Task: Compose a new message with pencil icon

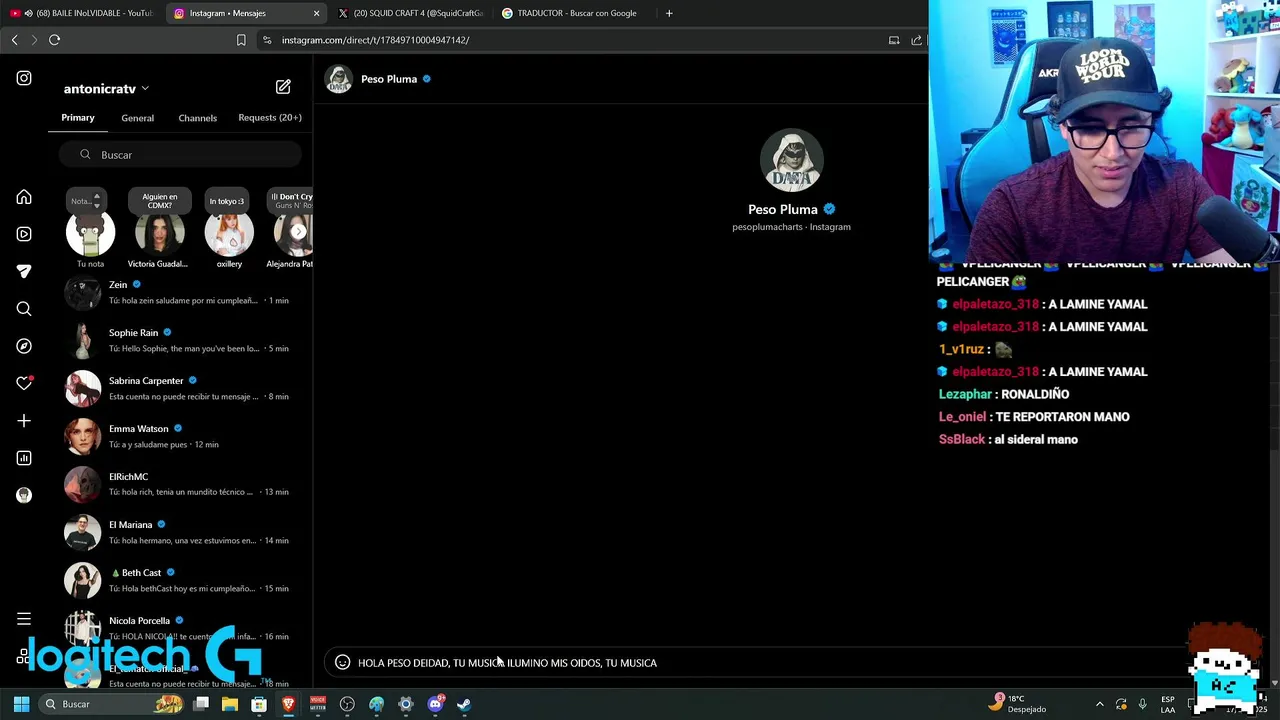Action: [283, 87]
